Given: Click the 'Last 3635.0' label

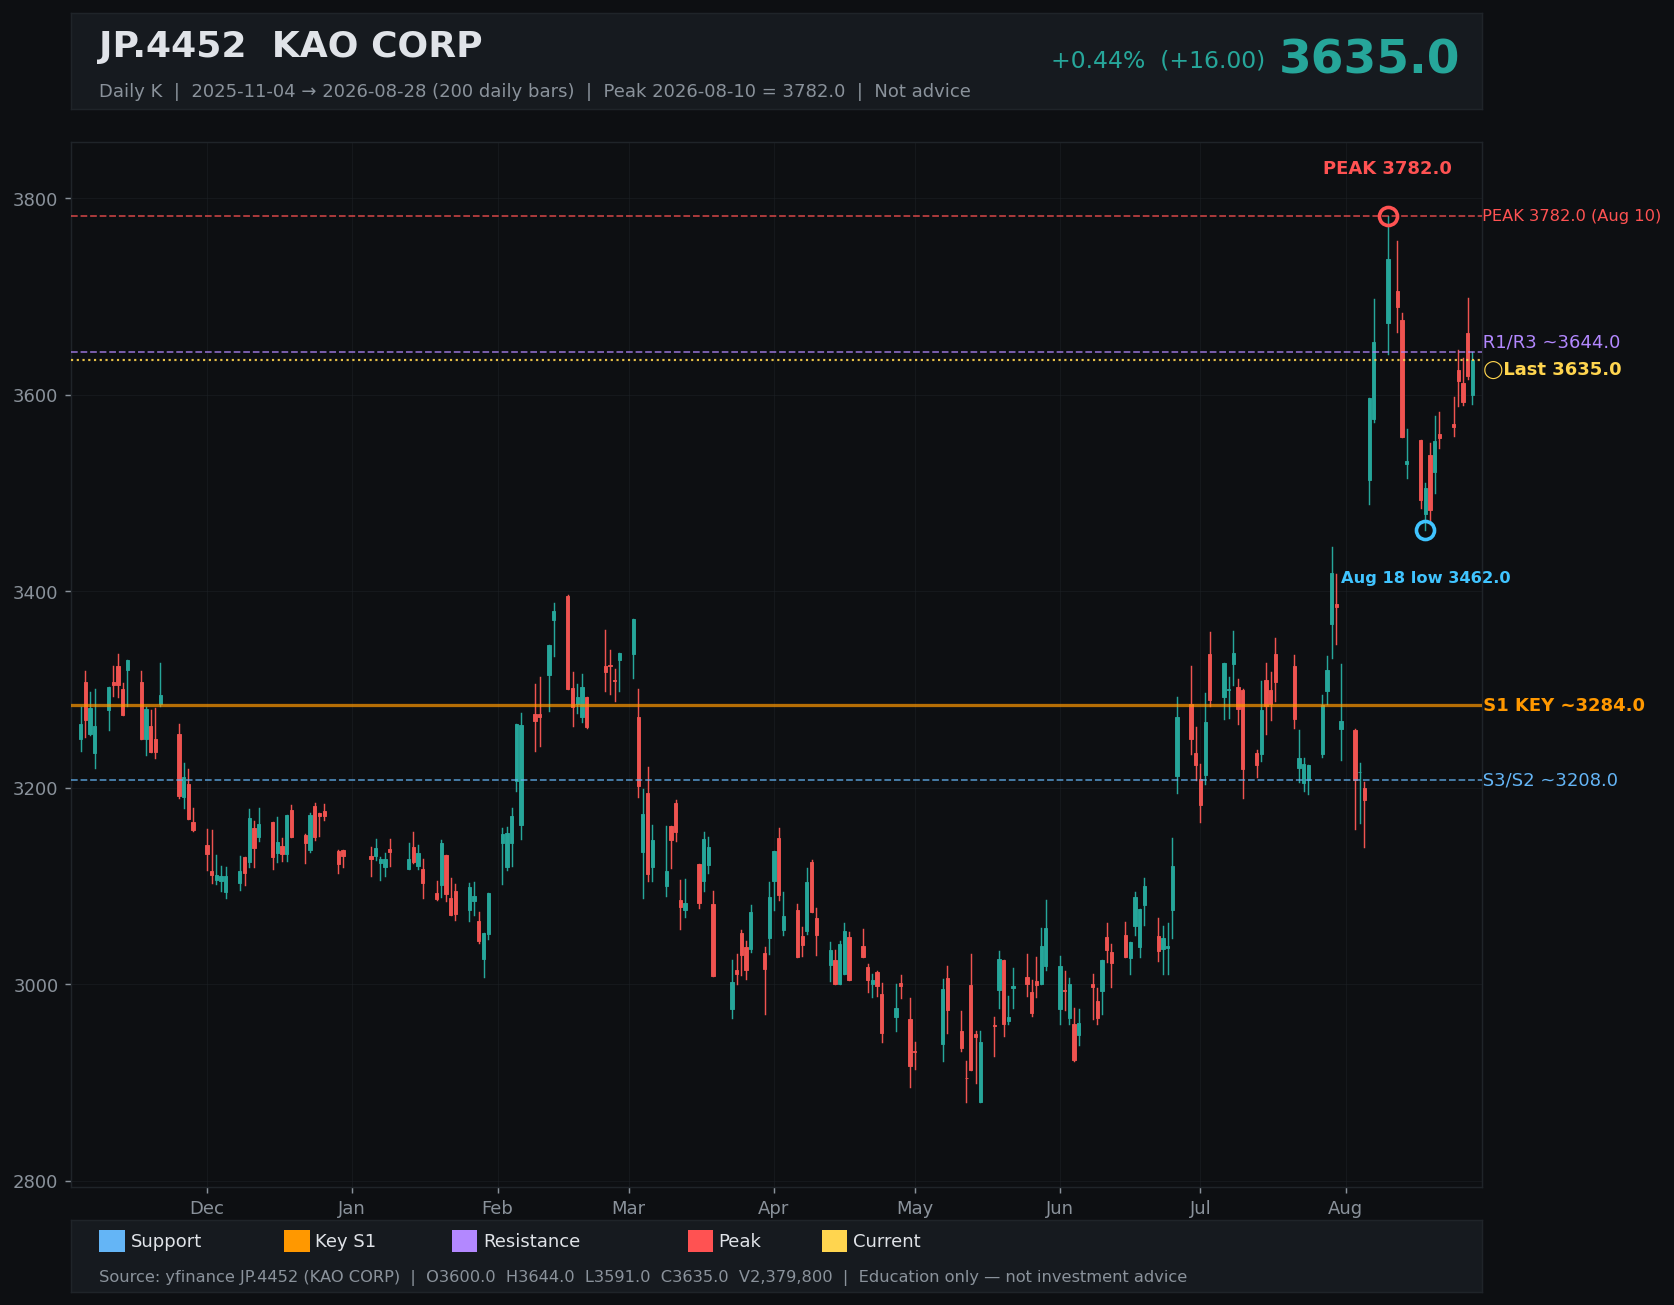Looking at the screenshot, I should (1562, 369).
